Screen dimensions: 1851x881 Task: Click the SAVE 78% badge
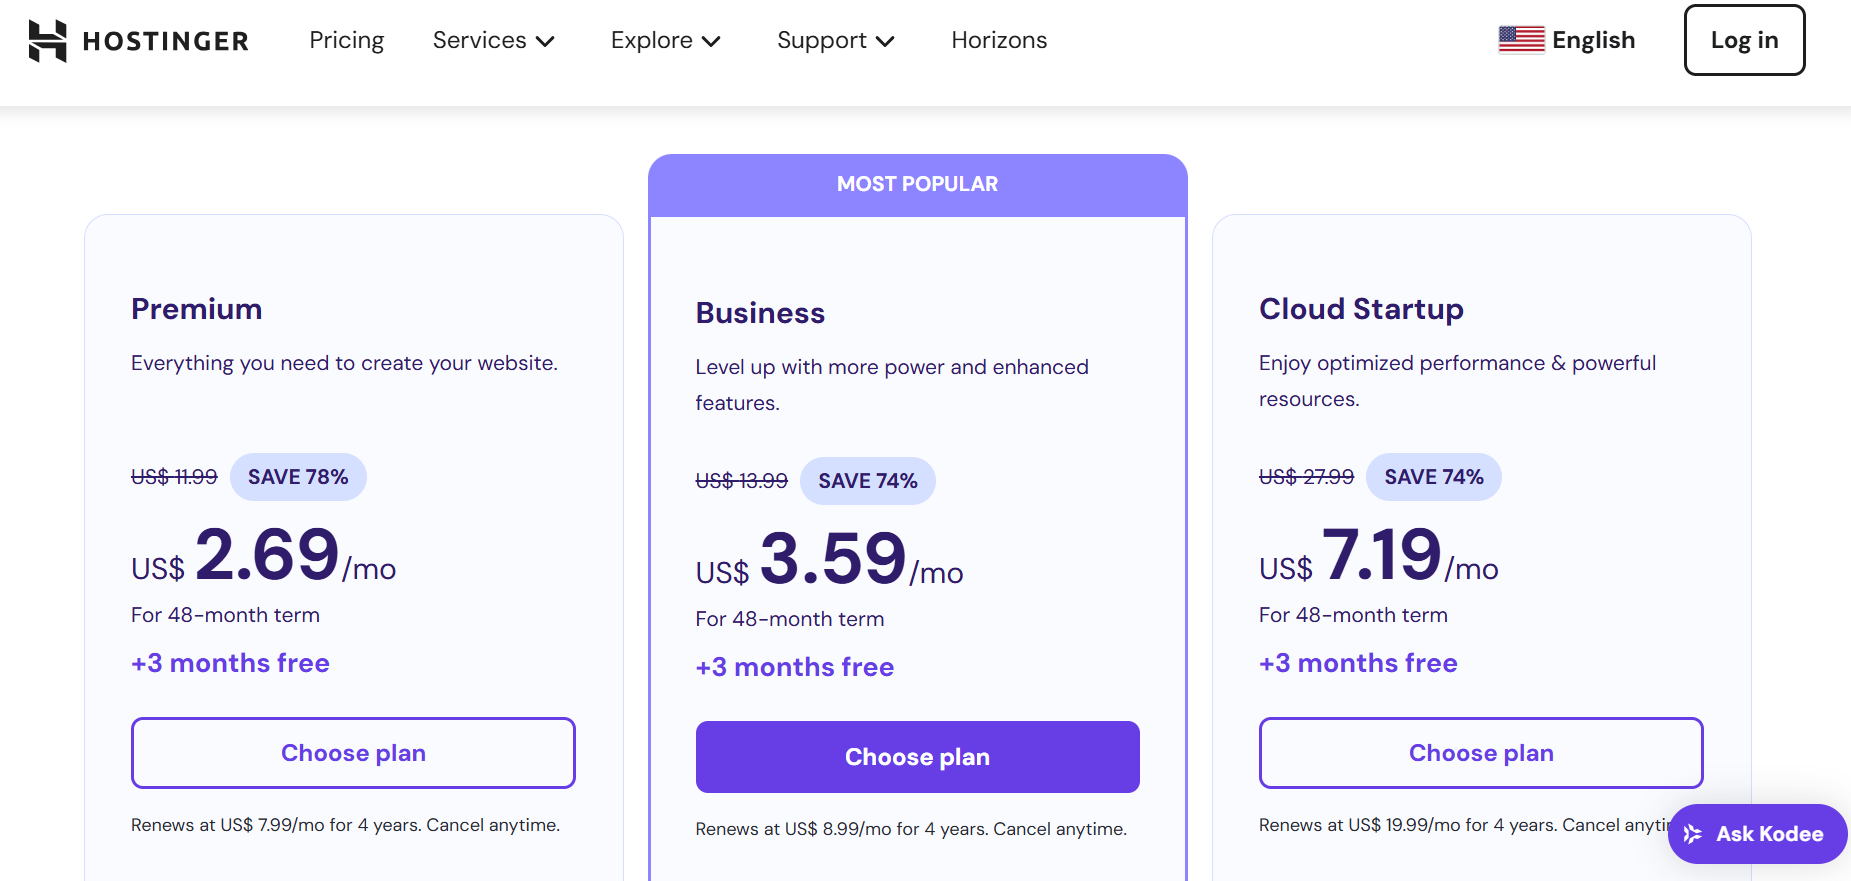[298, 477]
